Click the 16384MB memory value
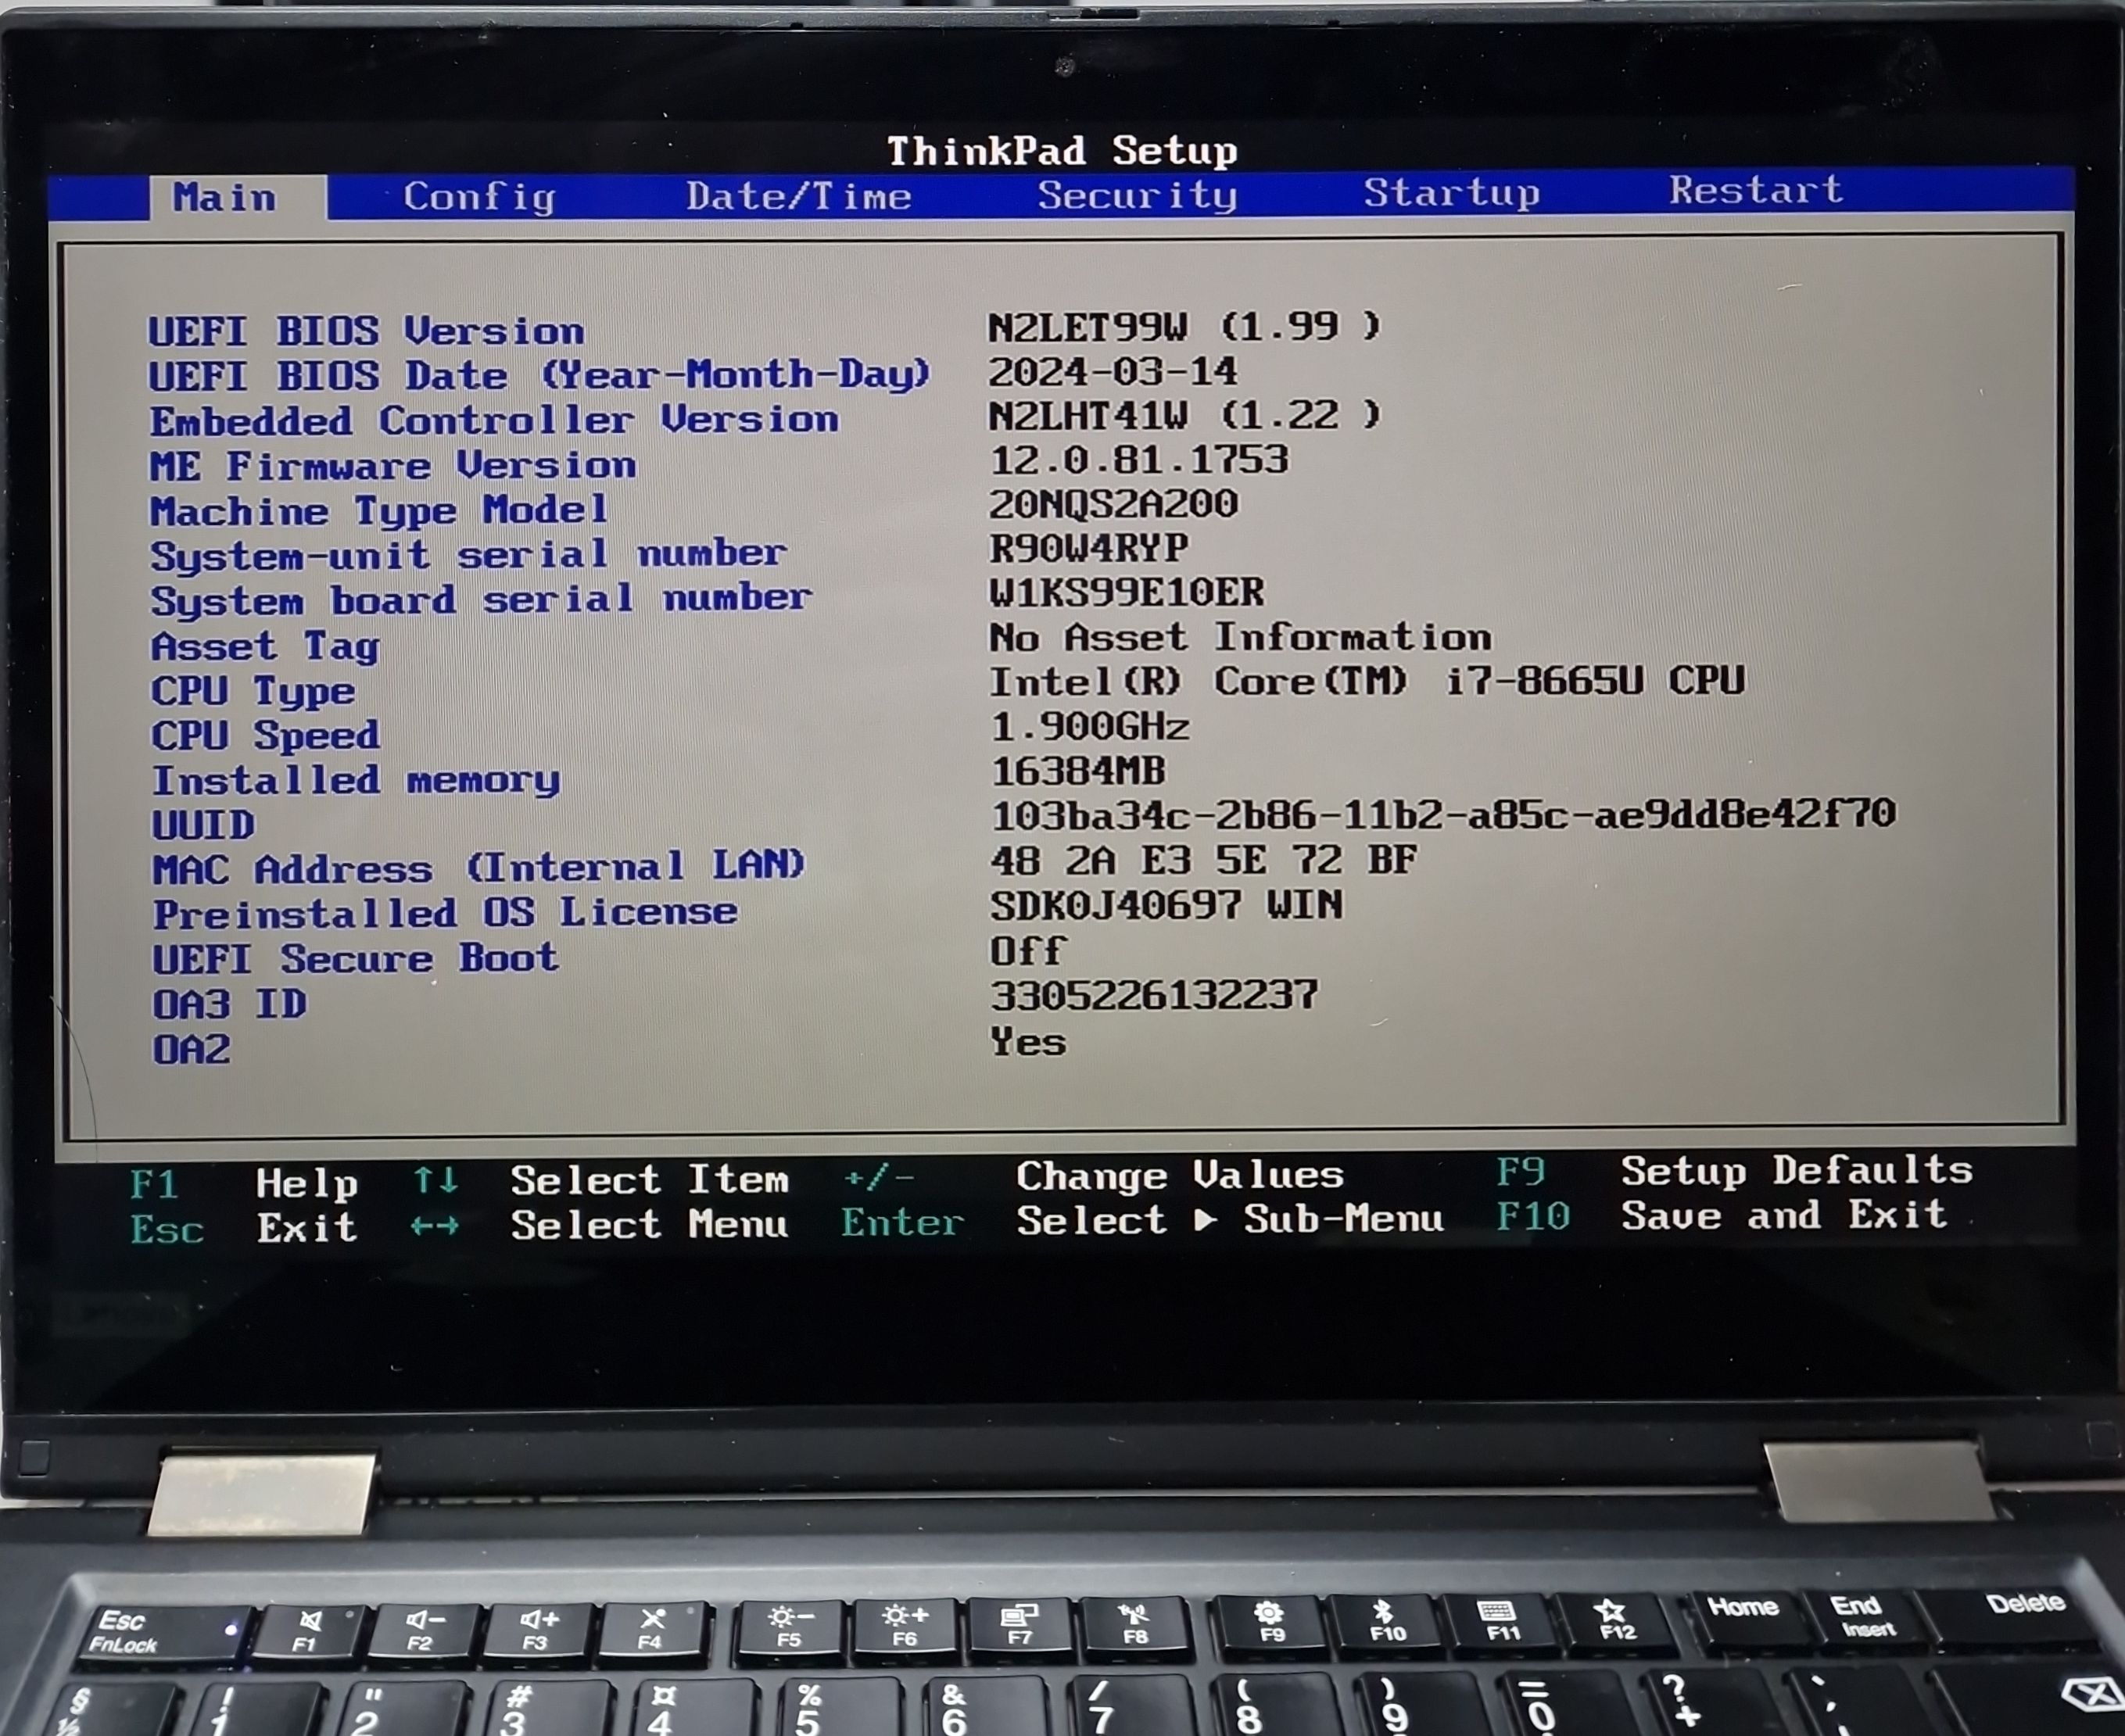Viewport: 2125px width, 1736px height. 1078,771
